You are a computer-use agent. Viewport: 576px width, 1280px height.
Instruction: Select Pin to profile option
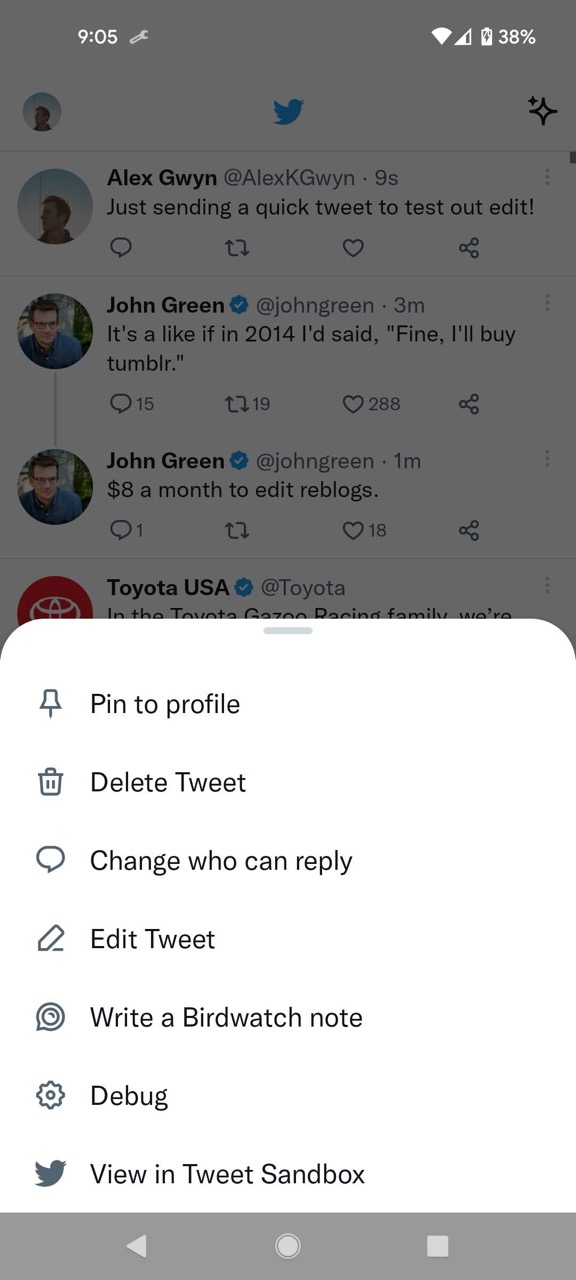pos(288,704)
